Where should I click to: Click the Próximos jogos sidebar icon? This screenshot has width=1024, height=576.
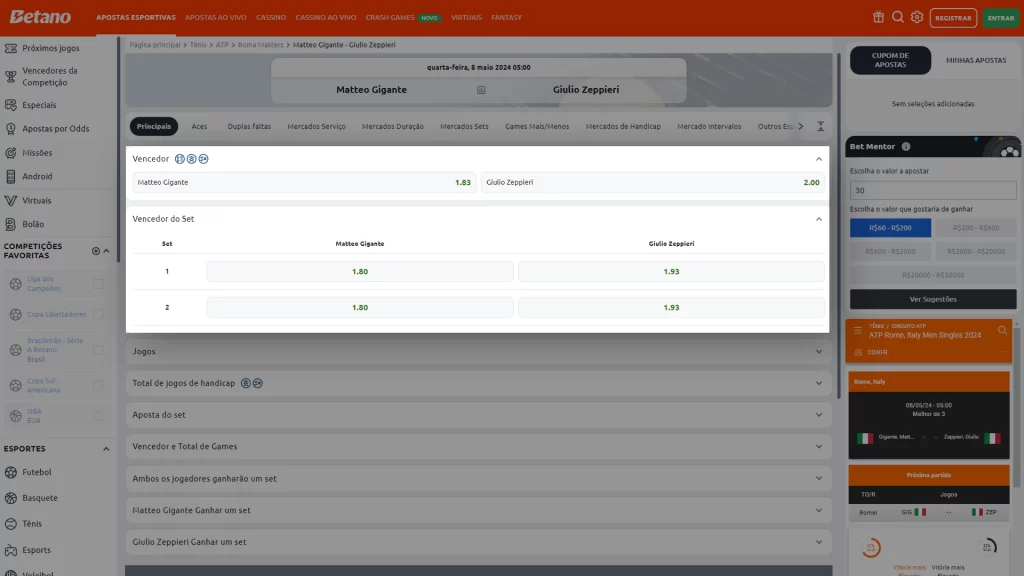(x=10, y=48)
